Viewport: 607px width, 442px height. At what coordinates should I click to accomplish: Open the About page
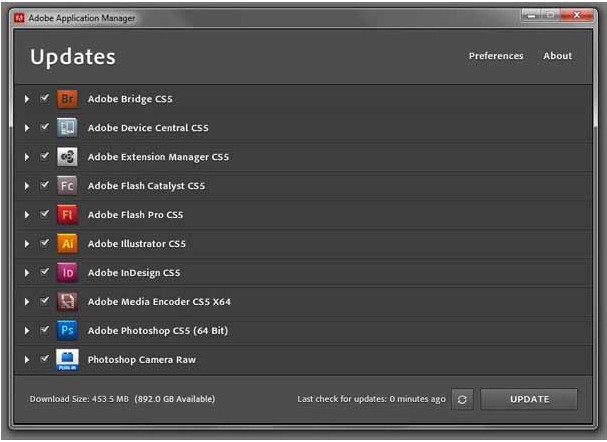click(x=557, y=56)
